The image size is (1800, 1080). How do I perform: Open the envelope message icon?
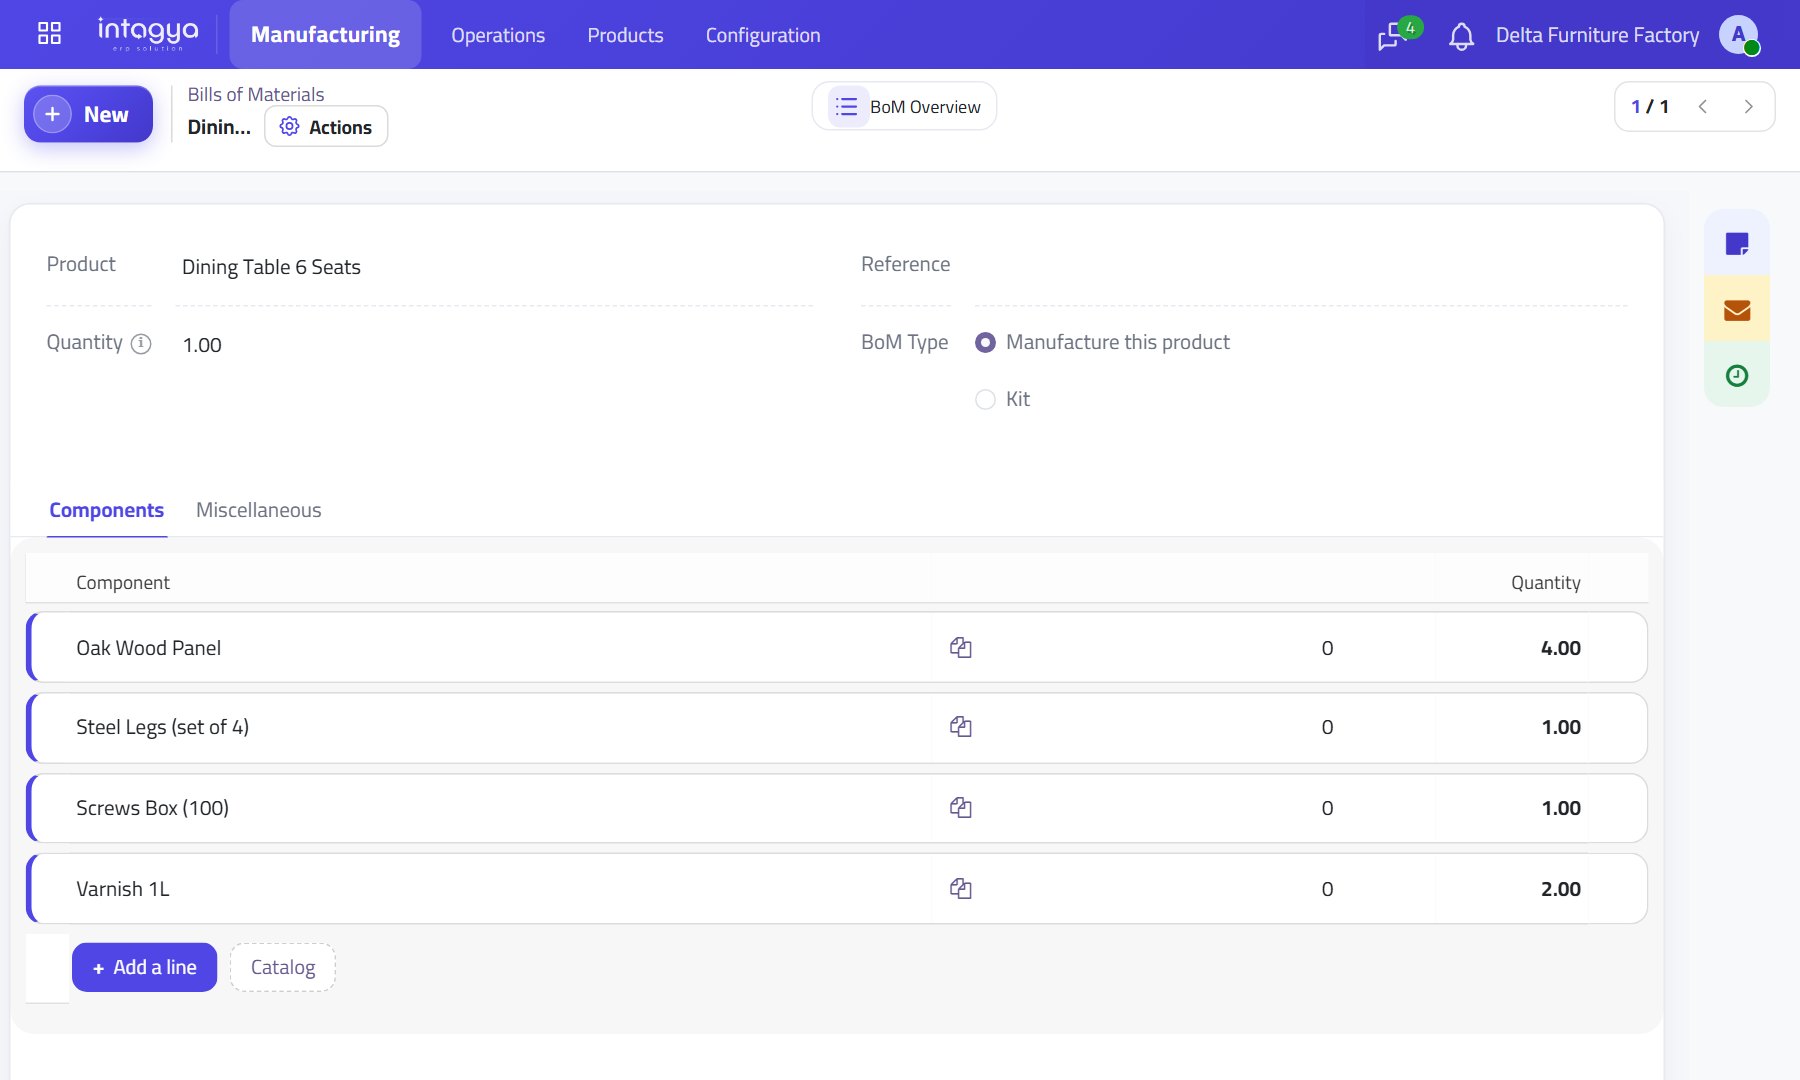click(x=1737, y=310)
